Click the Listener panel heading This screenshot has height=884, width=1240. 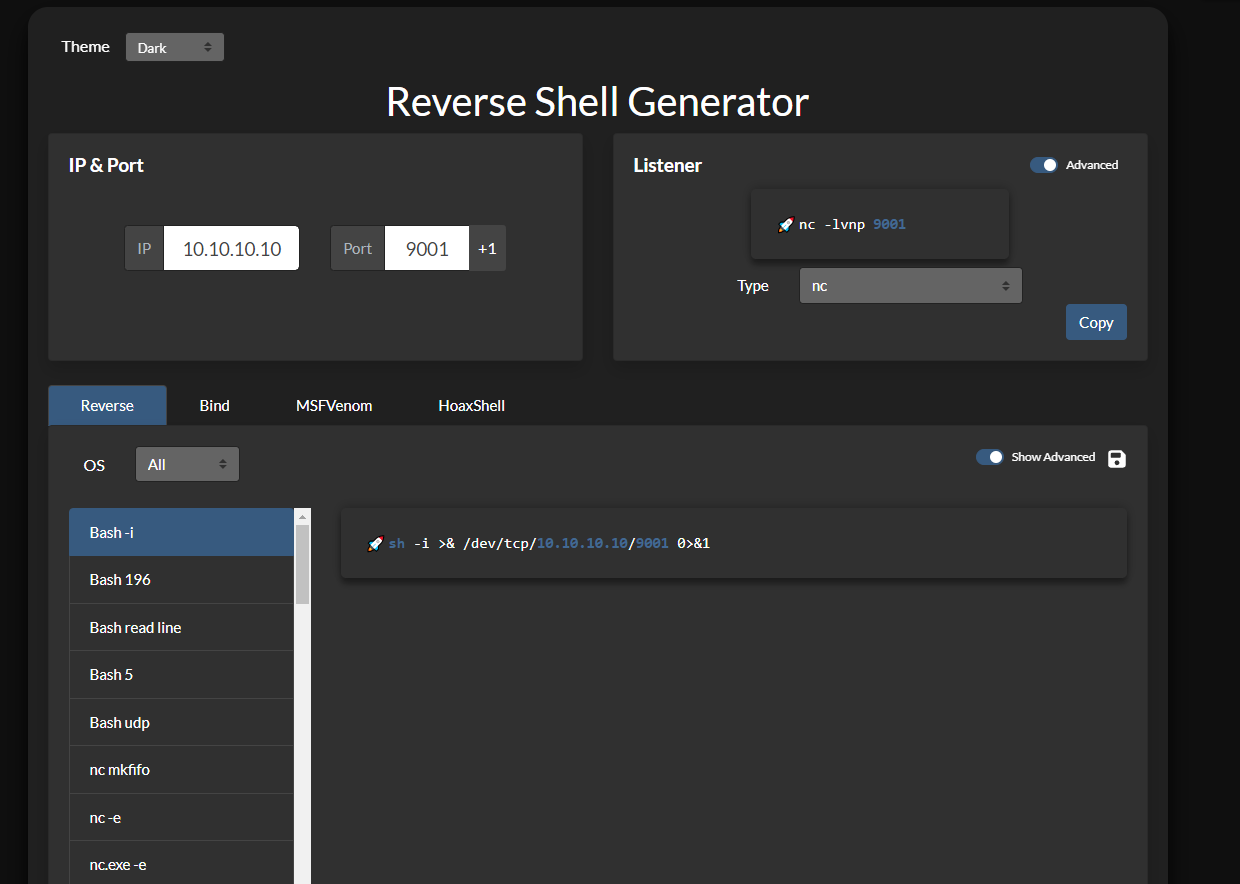(667, 165)
